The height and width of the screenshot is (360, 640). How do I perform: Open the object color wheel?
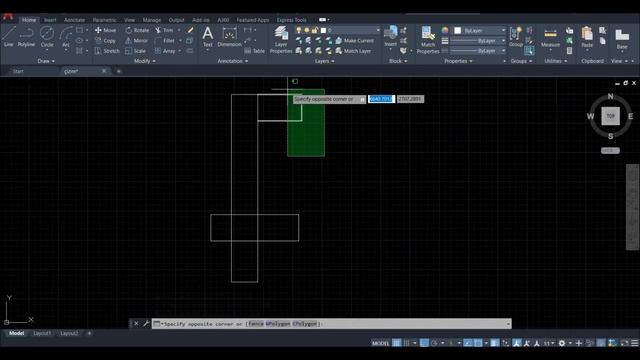445,30
